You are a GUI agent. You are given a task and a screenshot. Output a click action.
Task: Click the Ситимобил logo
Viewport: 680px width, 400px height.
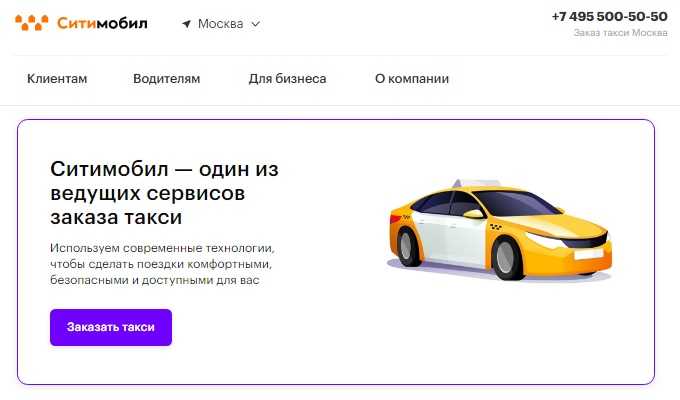(81, 23)
